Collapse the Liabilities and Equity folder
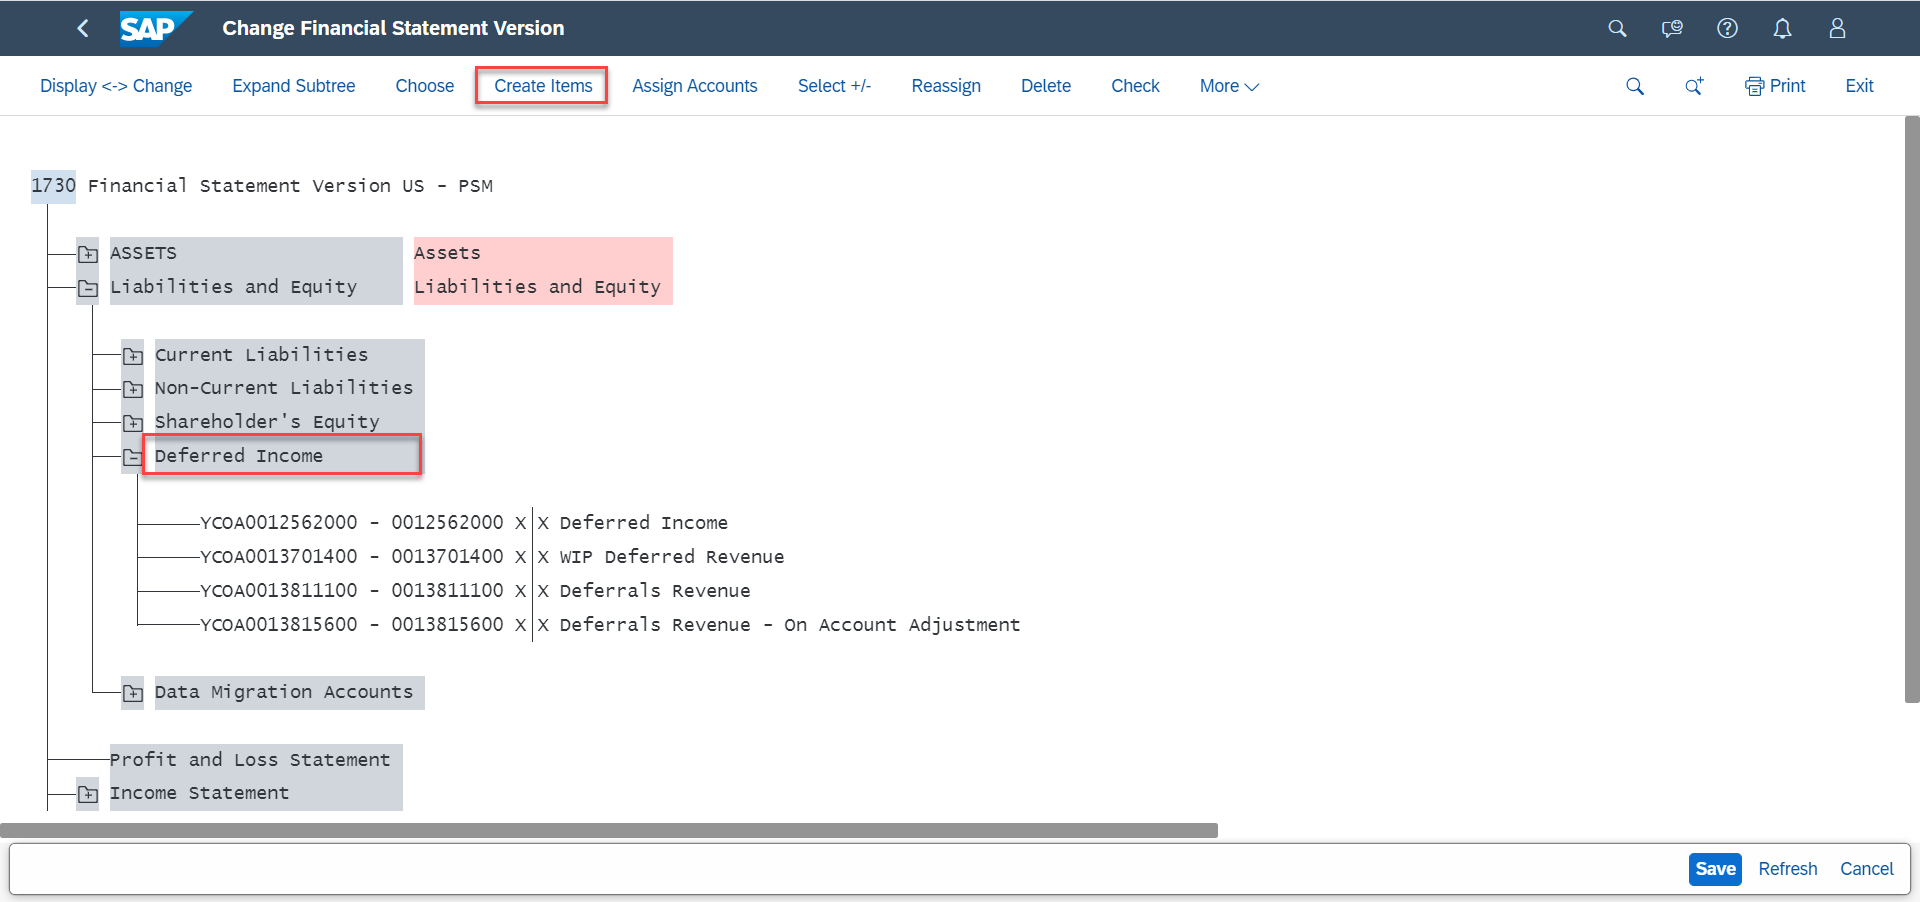The height and width of the screenshot is (902, 1920). [x=88, y=288]
